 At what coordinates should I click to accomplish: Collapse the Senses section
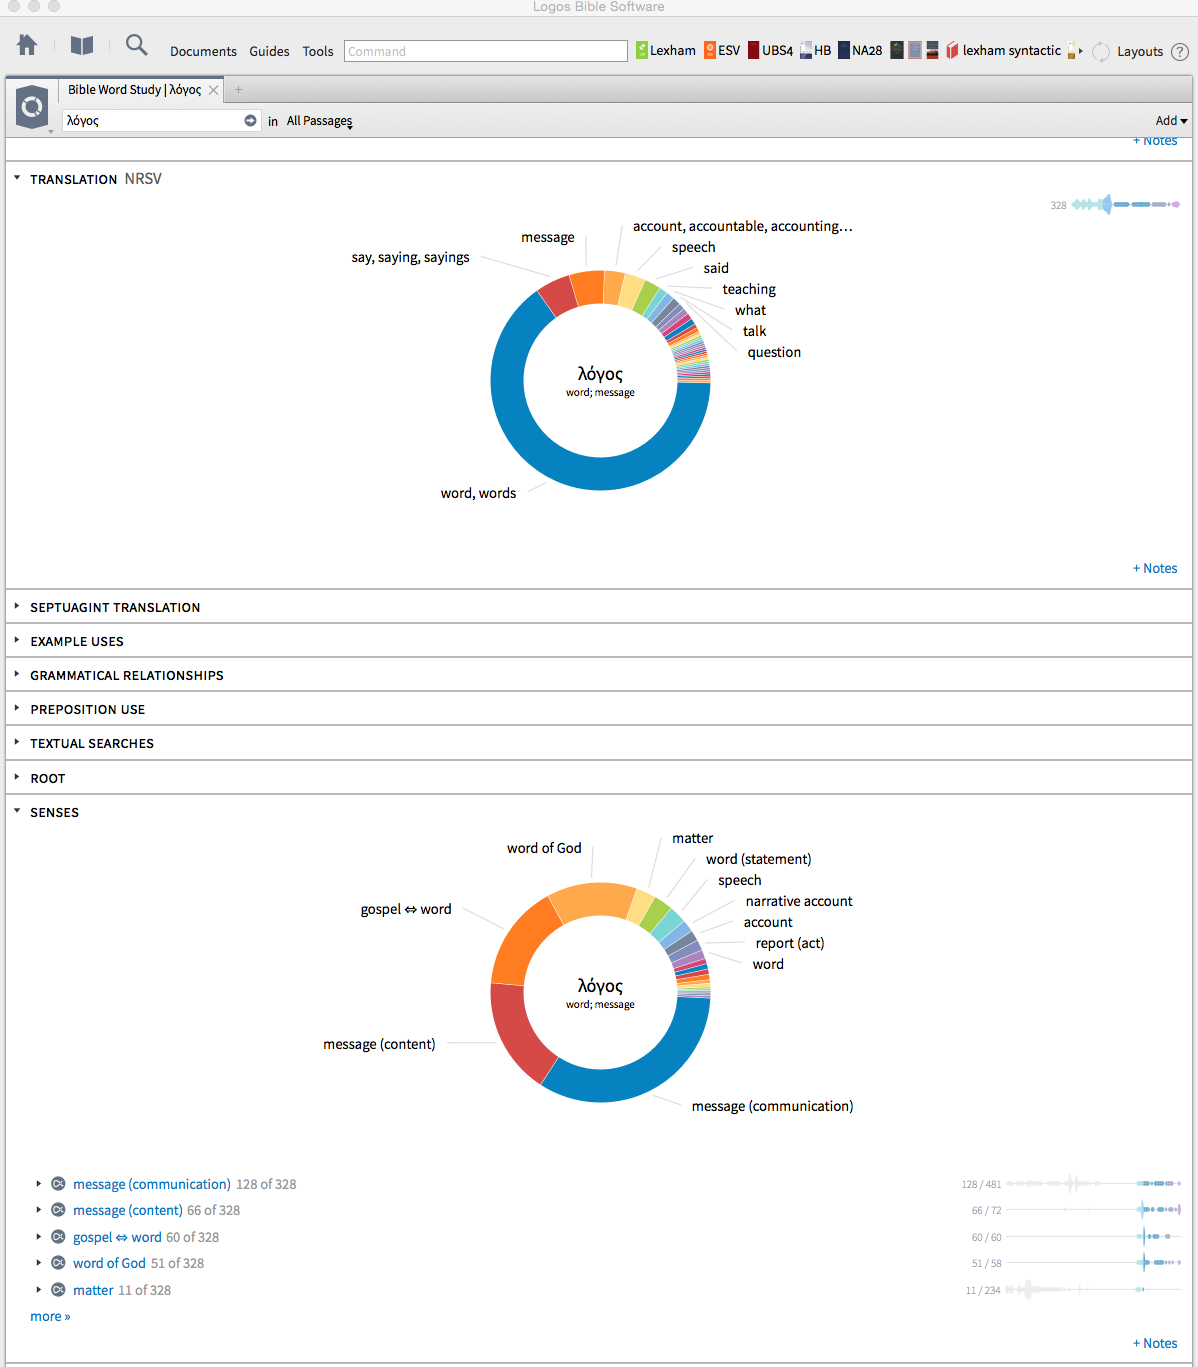click(17, 811)
